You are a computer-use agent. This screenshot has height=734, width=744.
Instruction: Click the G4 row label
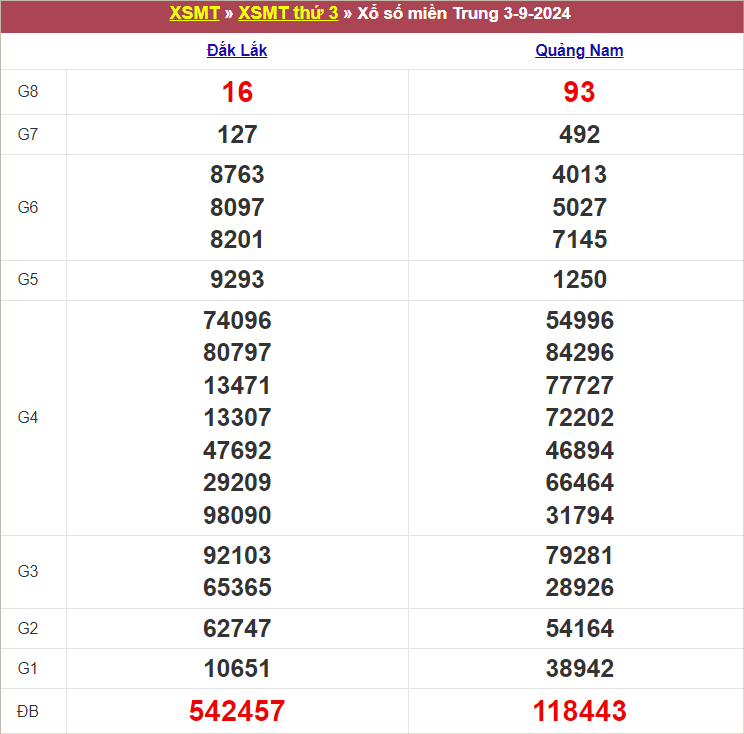pyautogui.click(x=28, y=418)
